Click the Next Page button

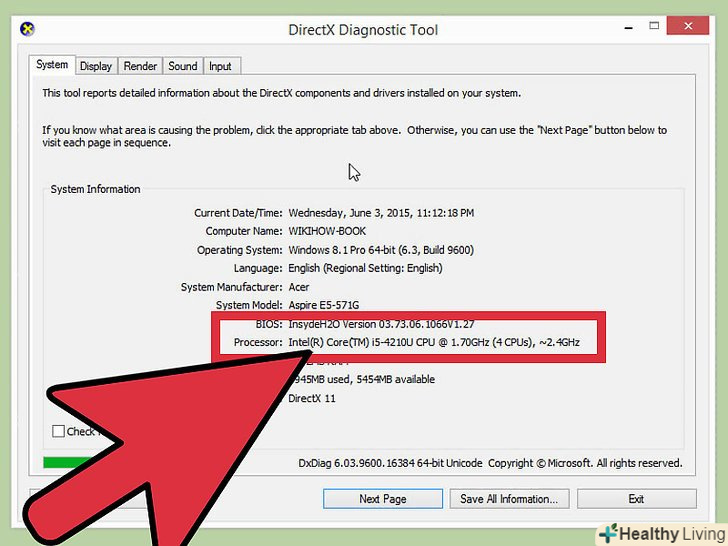[382, 499]
